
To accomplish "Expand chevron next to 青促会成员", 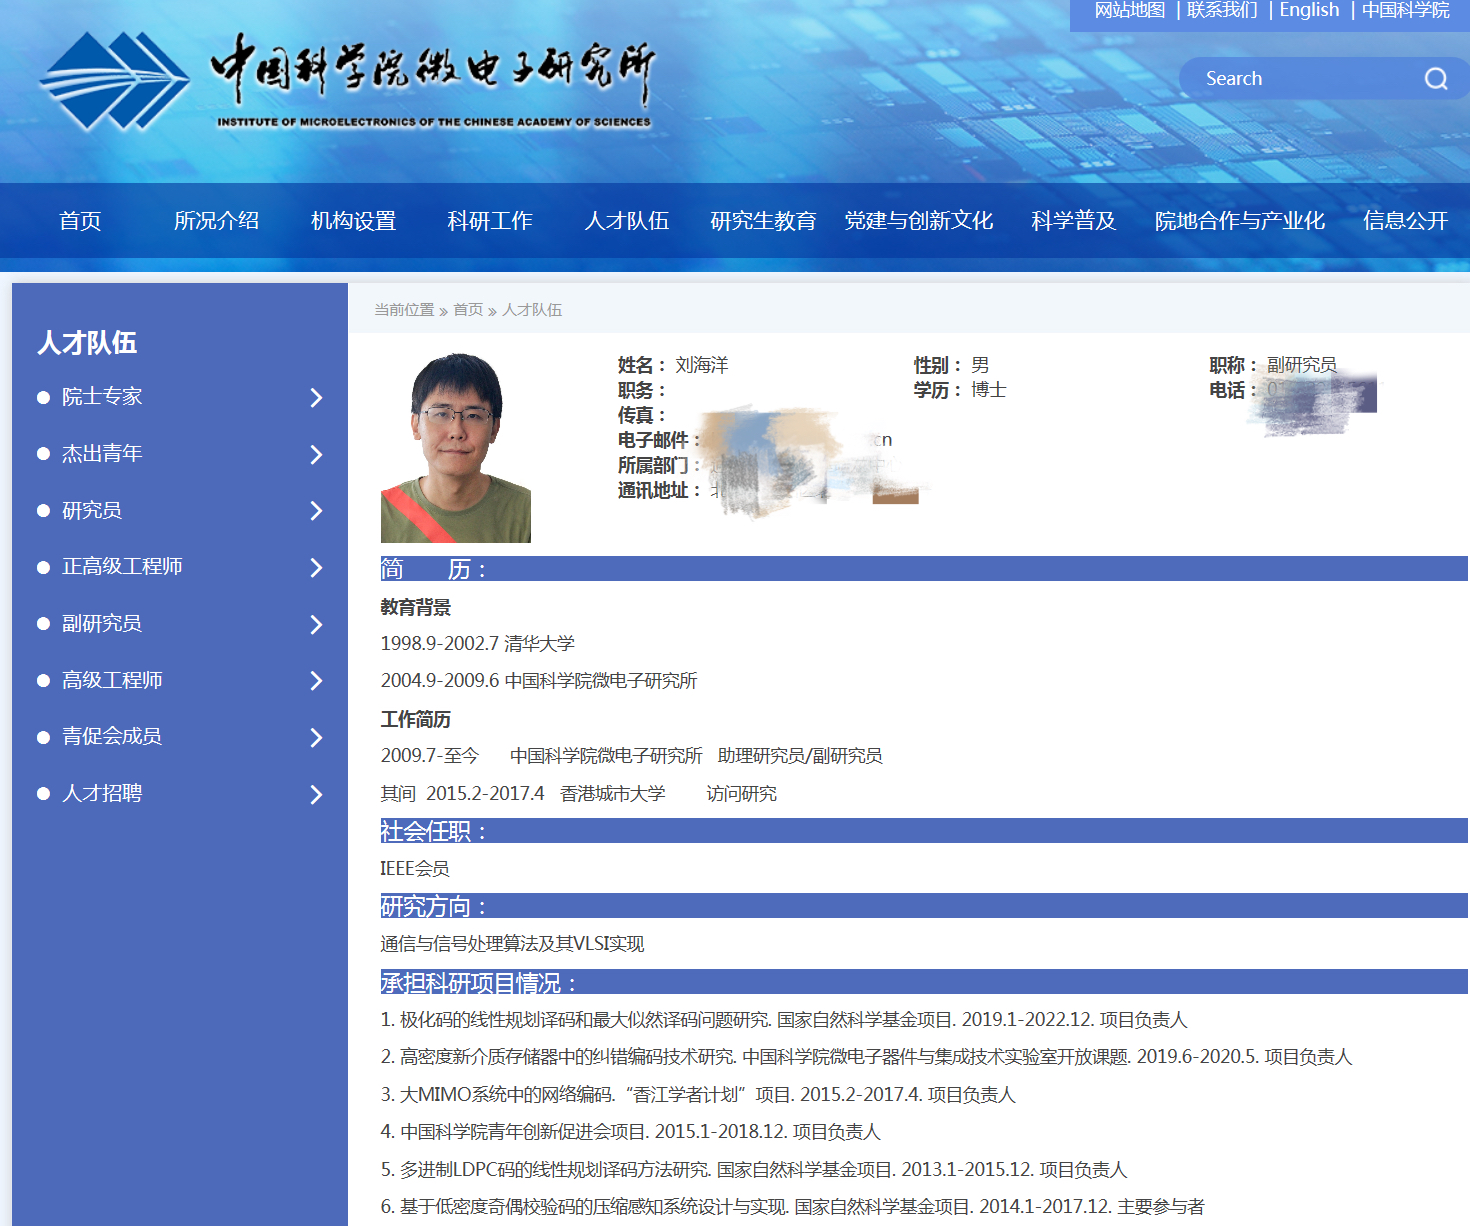I will (316, 738).
